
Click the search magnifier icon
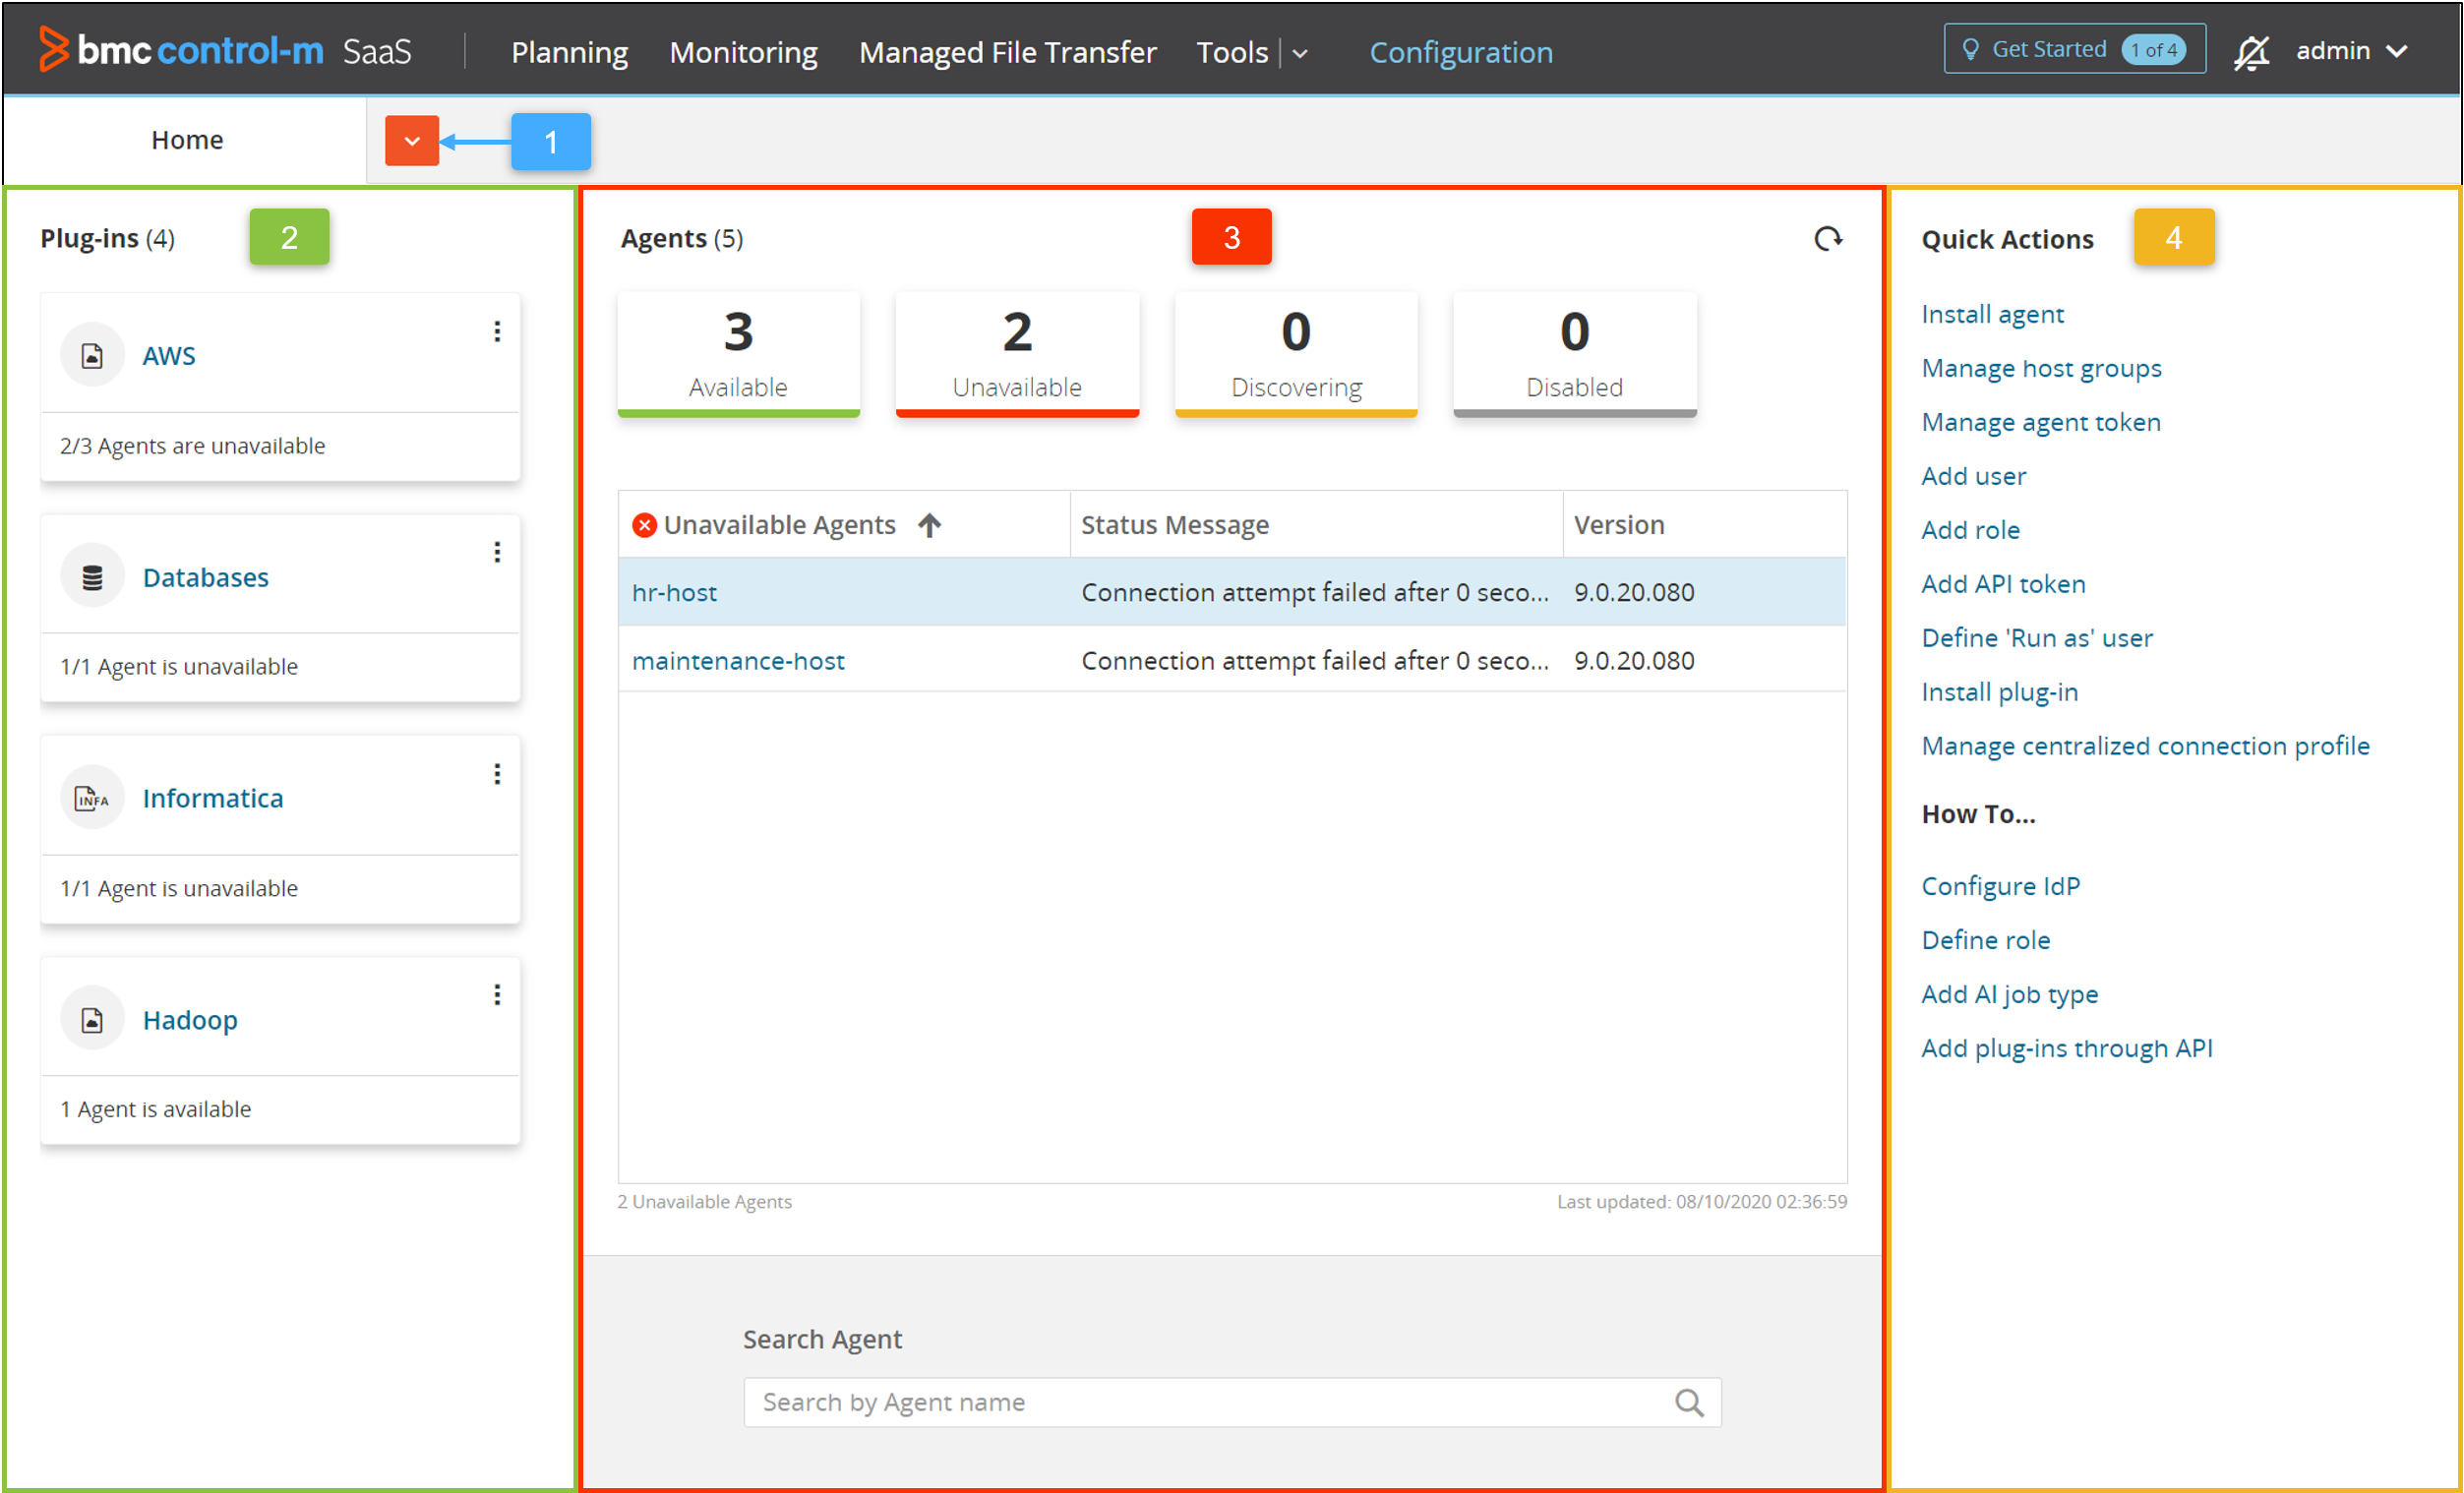1689,1402
